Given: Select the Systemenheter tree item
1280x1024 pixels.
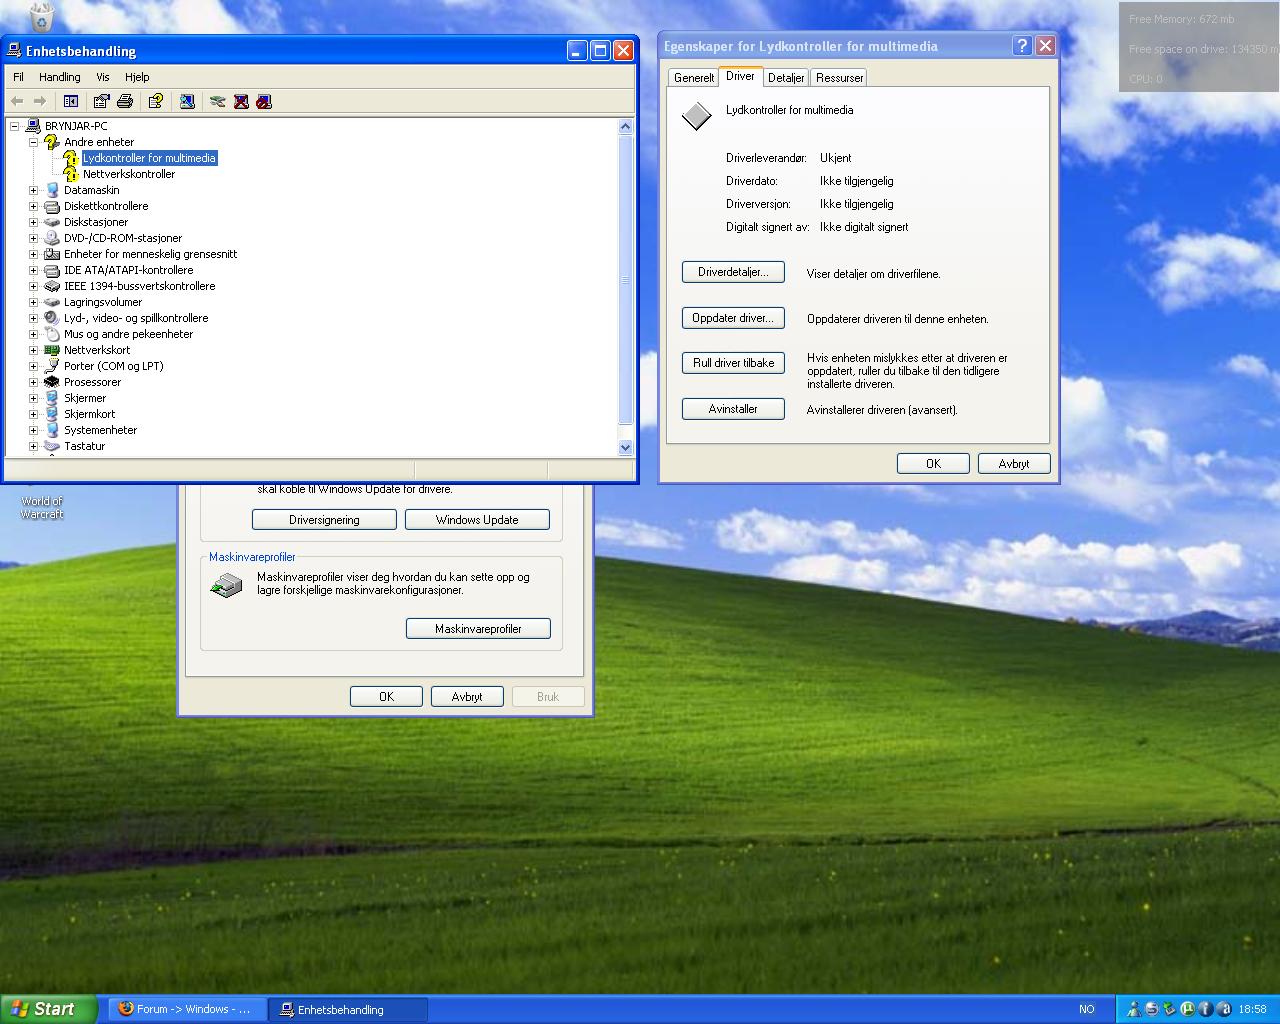Looking at the screenshot, I should pyautogui.click(x=100, y=430).
